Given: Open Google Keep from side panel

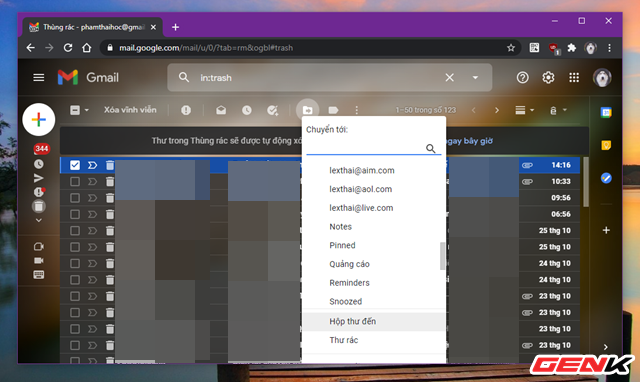Looking at the screenshot, I should (606, 145).
